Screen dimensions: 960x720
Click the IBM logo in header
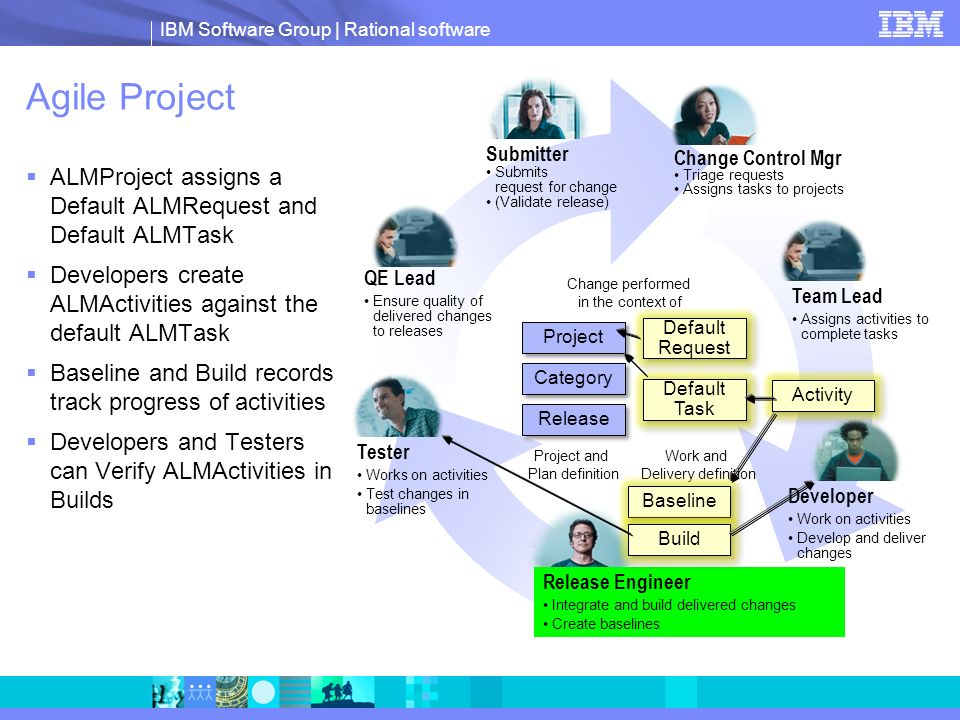tap(910, 24)
